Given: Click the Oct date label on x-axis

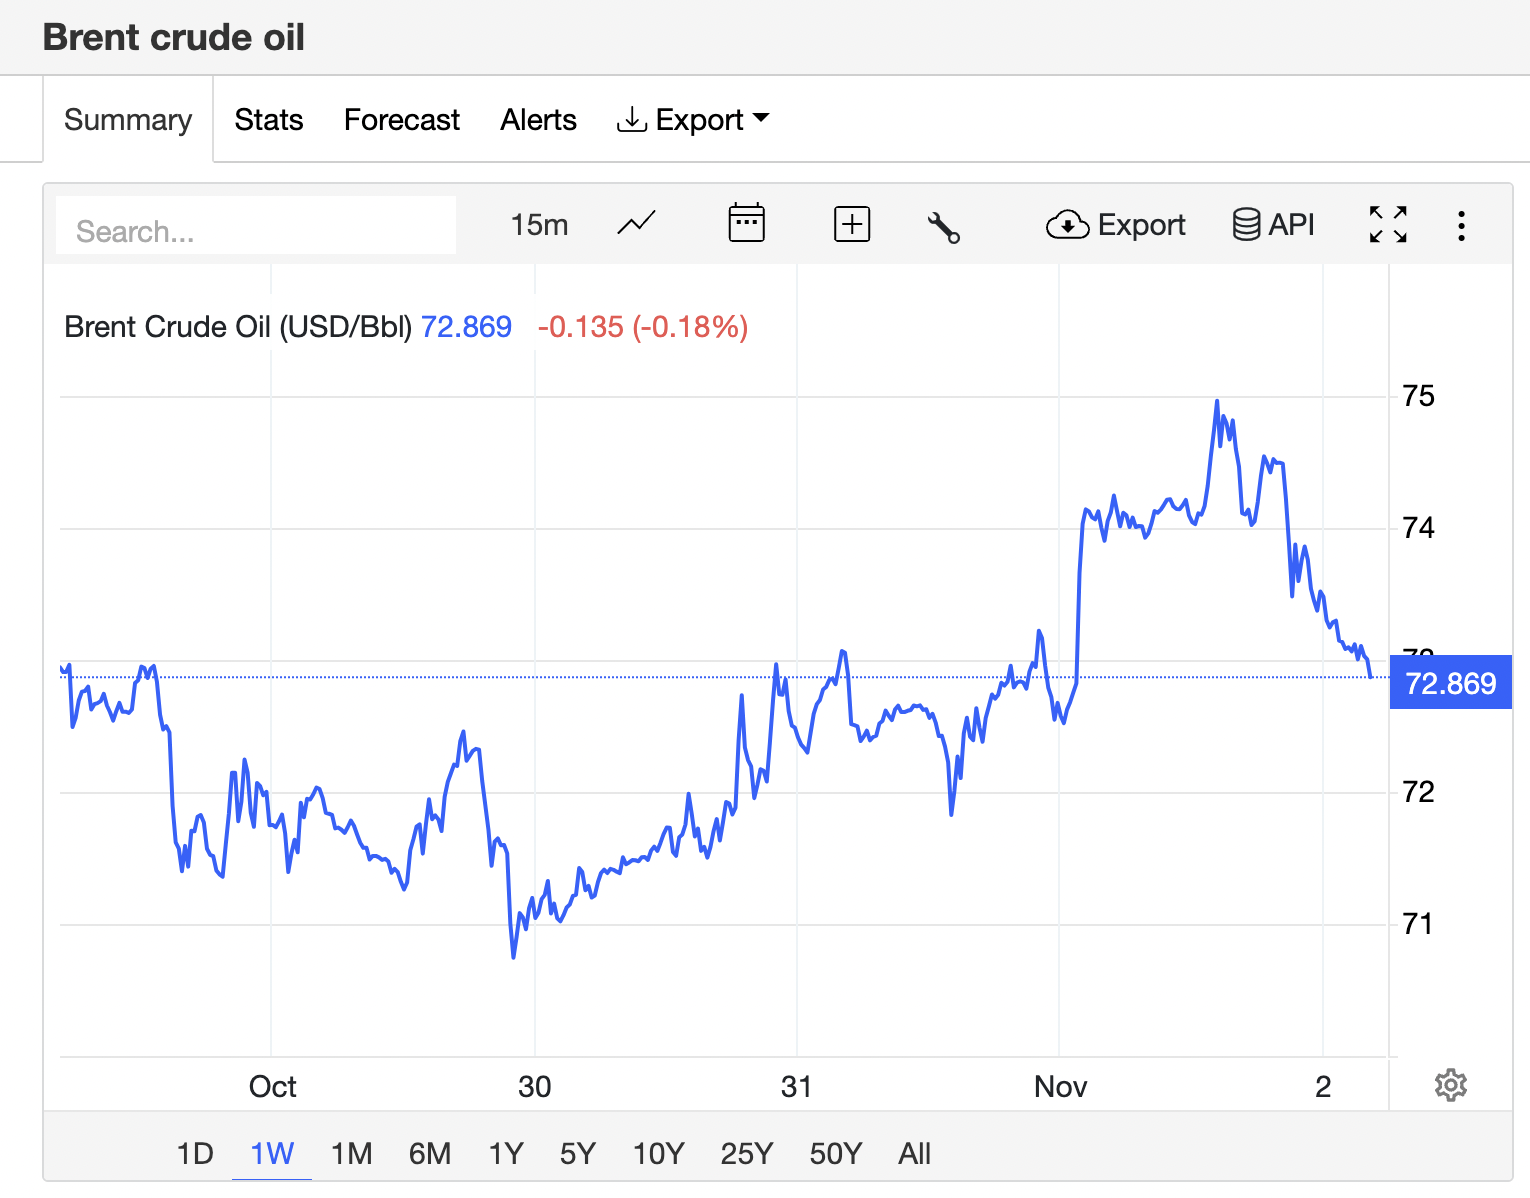Looking at the screenshot, I should pyautogui.click(x=272, y=1087).
